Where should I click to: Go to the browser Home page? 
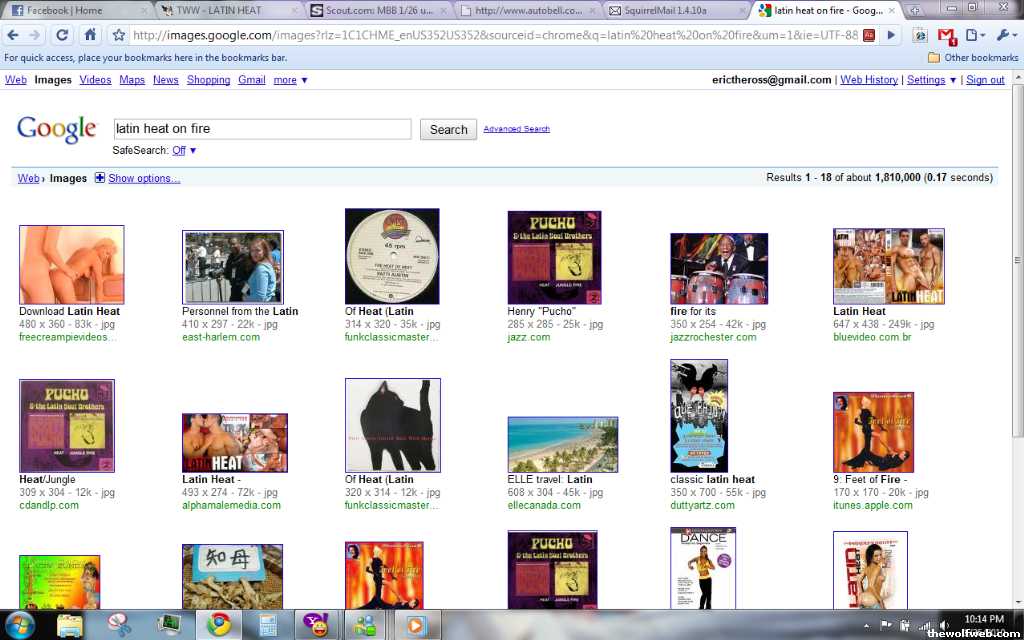click(x=90, y=35)
